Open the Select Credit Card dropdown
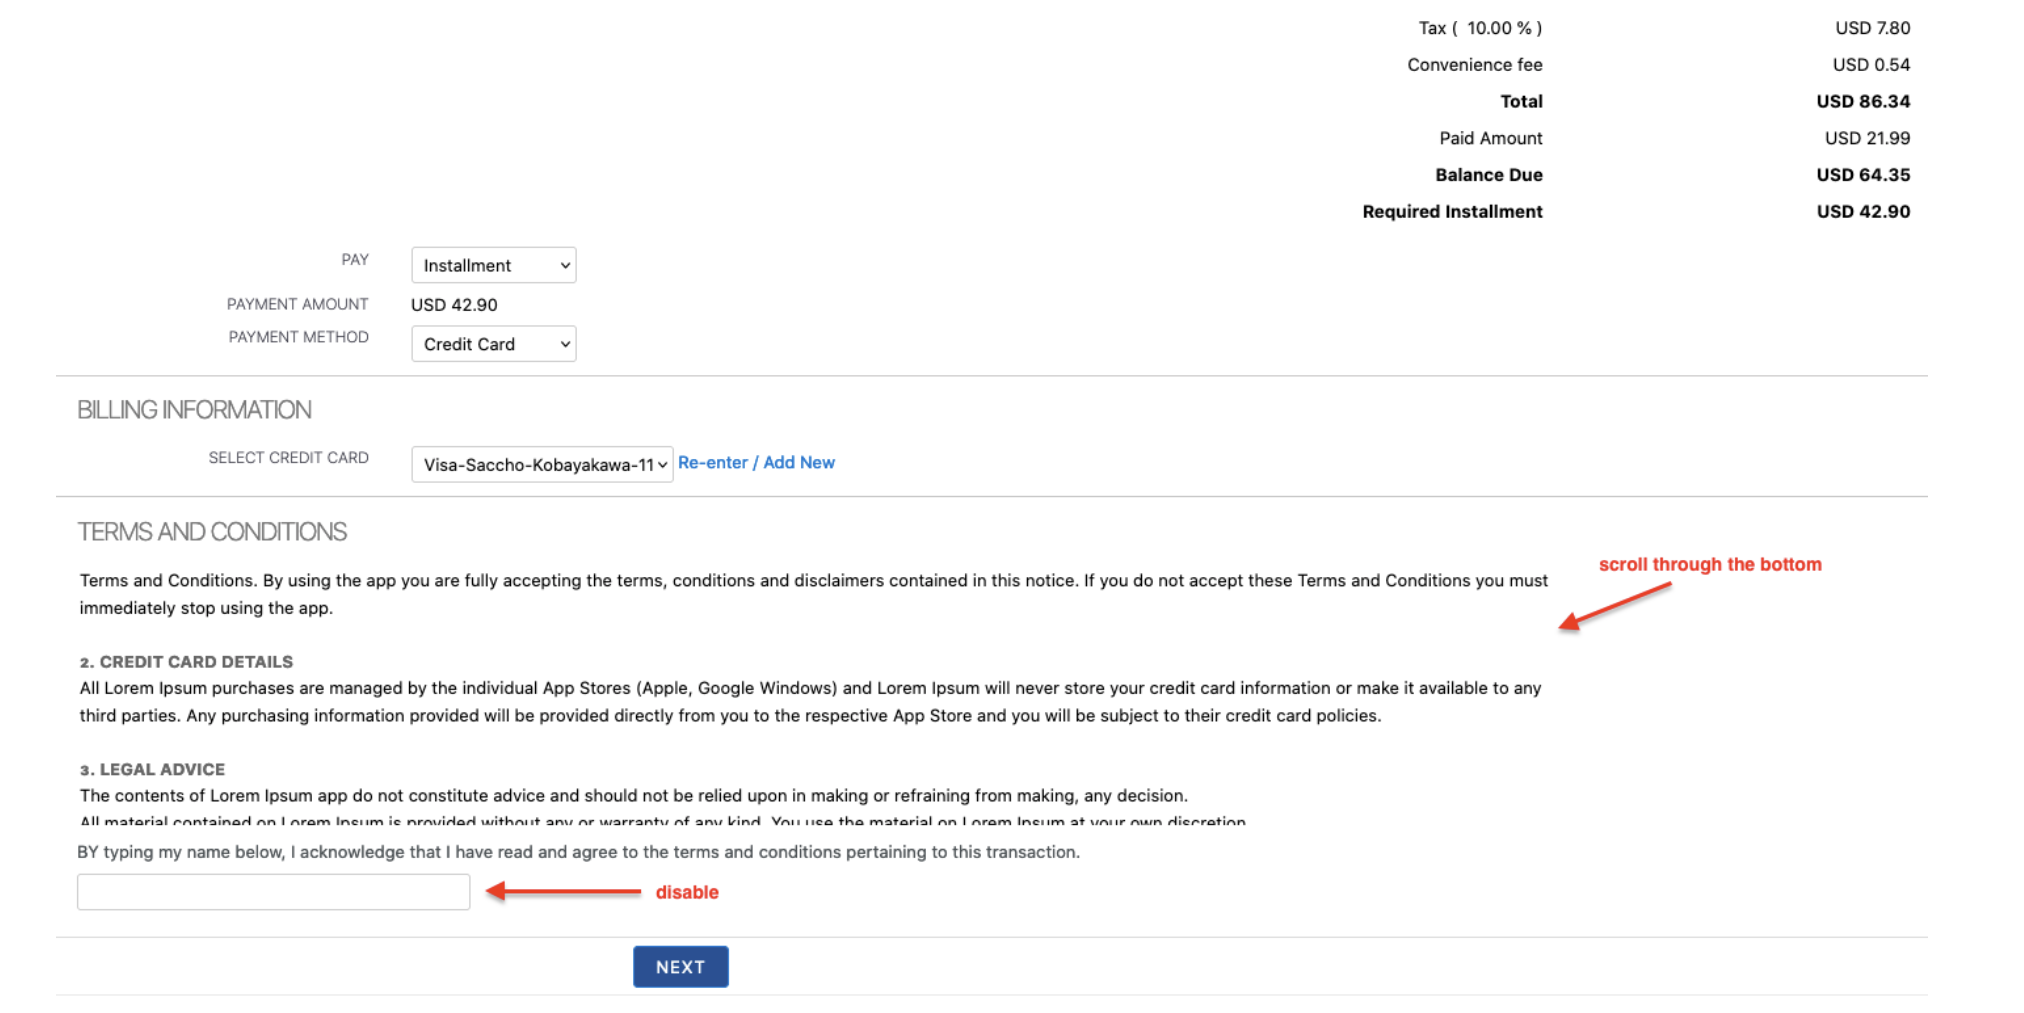 click(x=541, y=464)
